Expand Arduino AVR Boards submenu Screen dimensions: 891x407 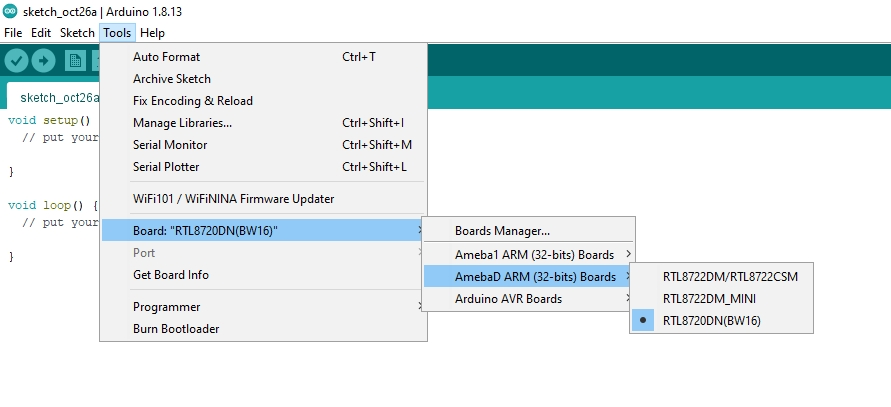[528, 299]
